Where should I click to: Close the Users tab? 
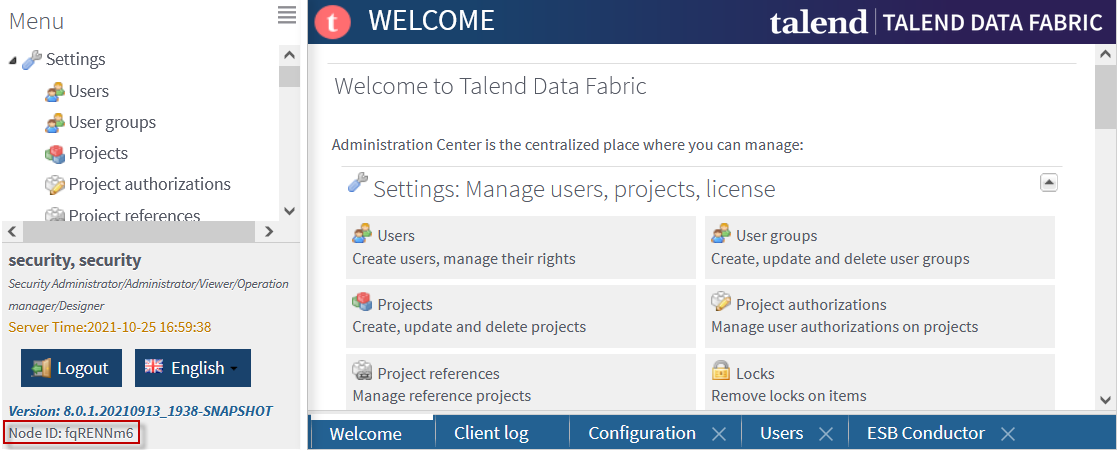pos(825,434)
